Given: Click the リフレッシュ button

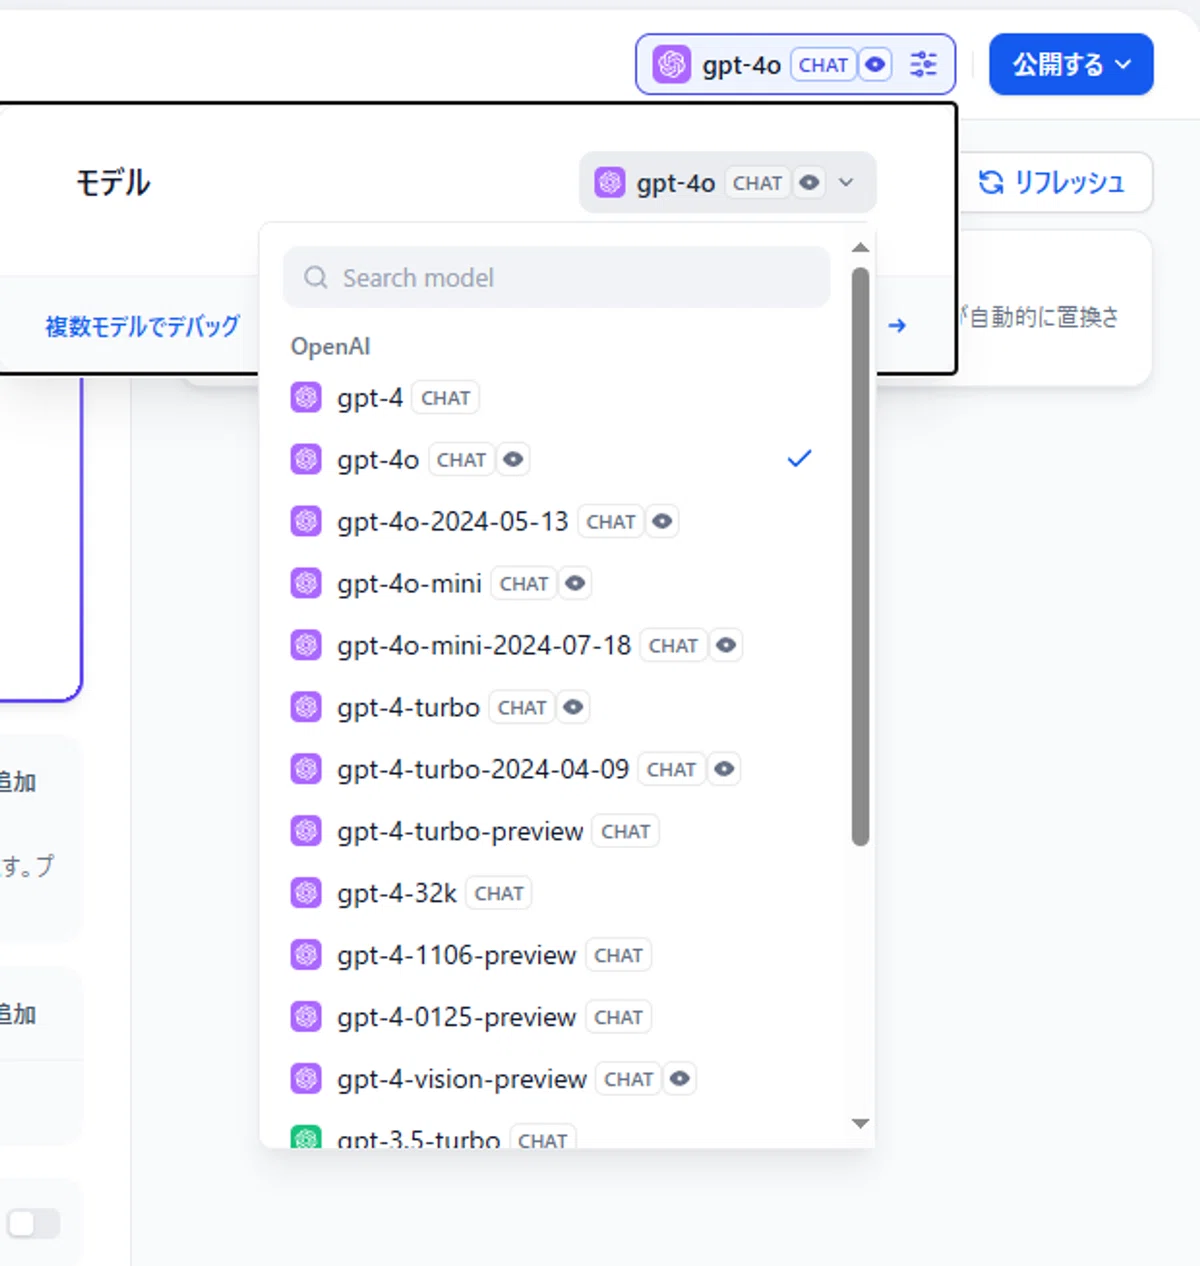Looking at the screenshot, I should pos(1055,182).
